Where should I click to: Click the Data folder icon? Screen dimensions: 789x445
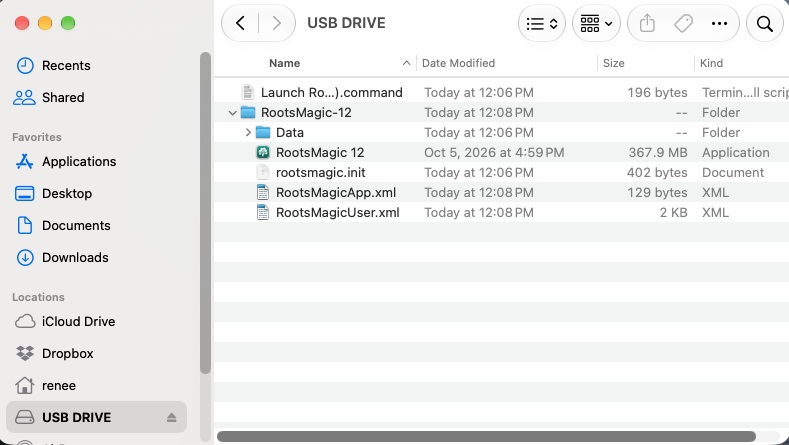coord(263,132)
